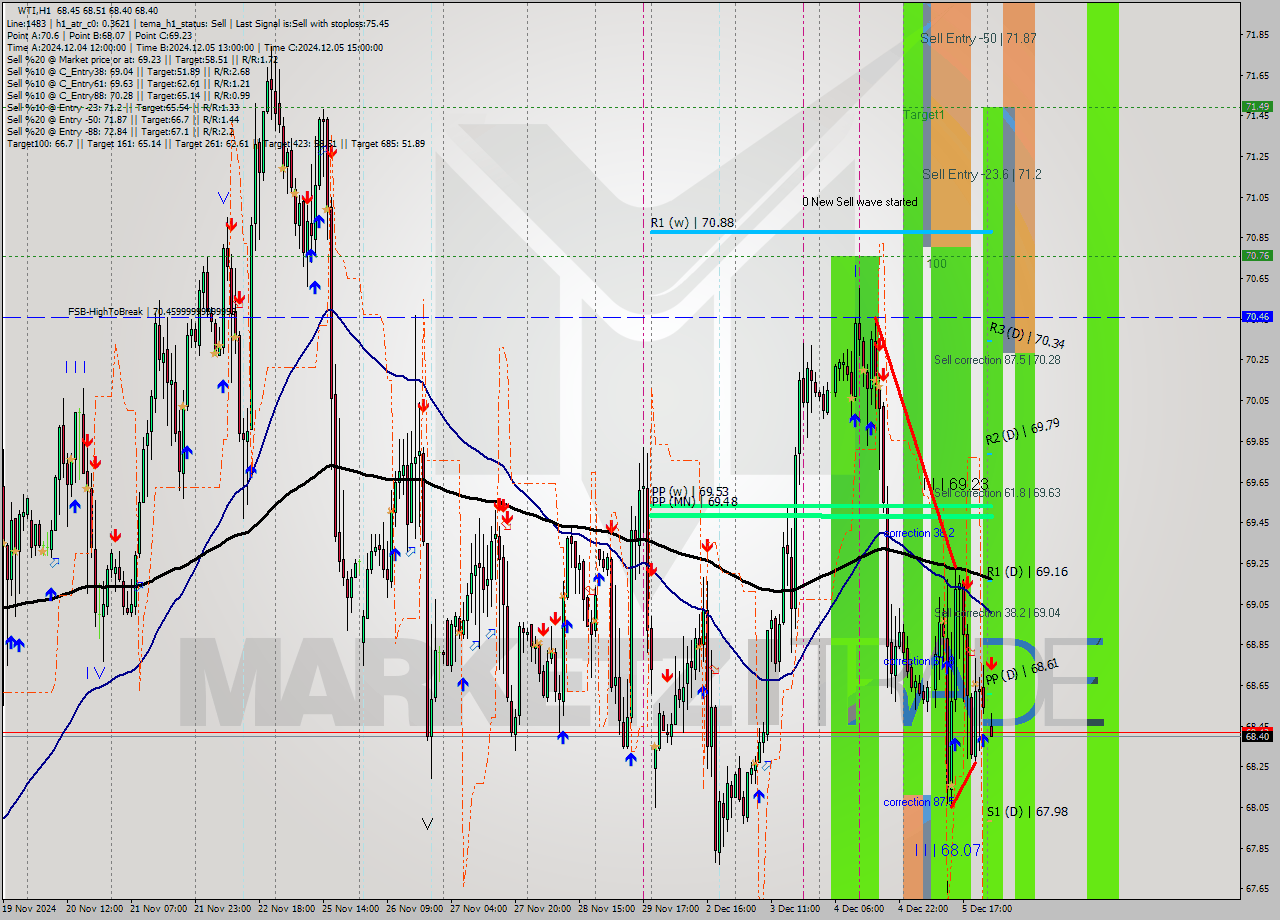Click the 'Sell %10 @ Entry -23: 71.2' line

[123, 107]
